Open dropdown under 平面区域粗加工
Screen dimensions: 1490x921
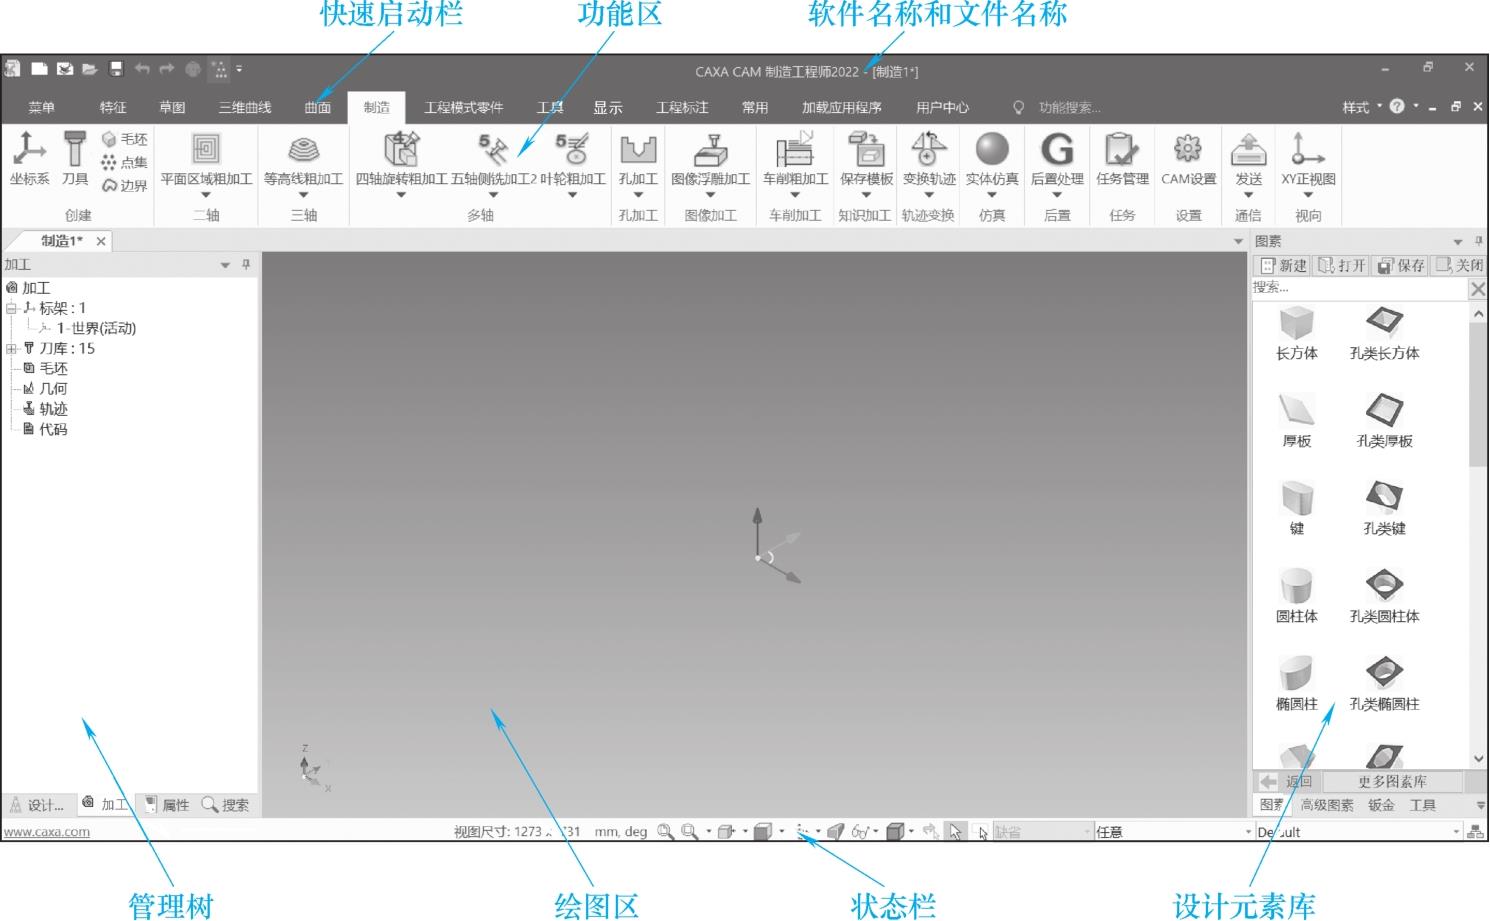click(x=206, y=195)
